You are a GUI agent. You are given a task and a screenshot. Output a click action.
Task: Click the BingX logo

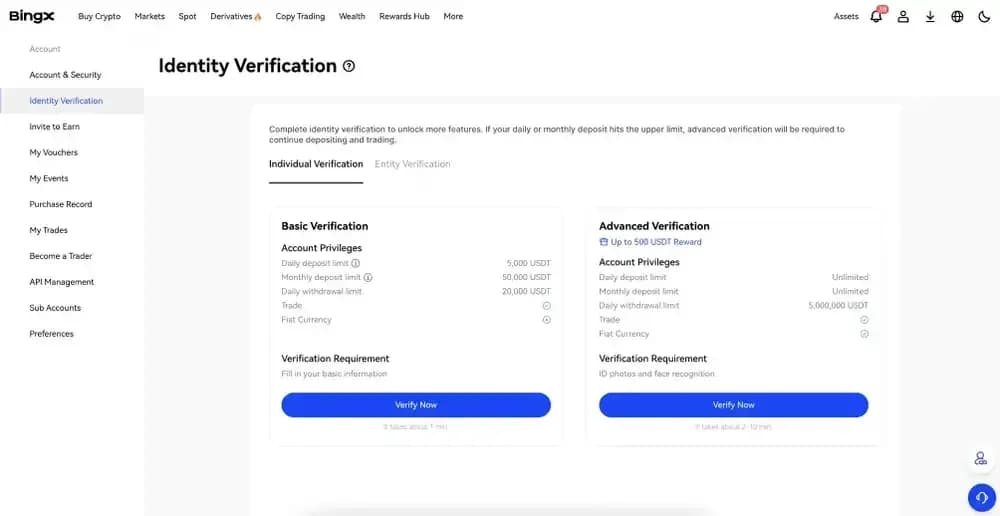[x=32, y=17]
